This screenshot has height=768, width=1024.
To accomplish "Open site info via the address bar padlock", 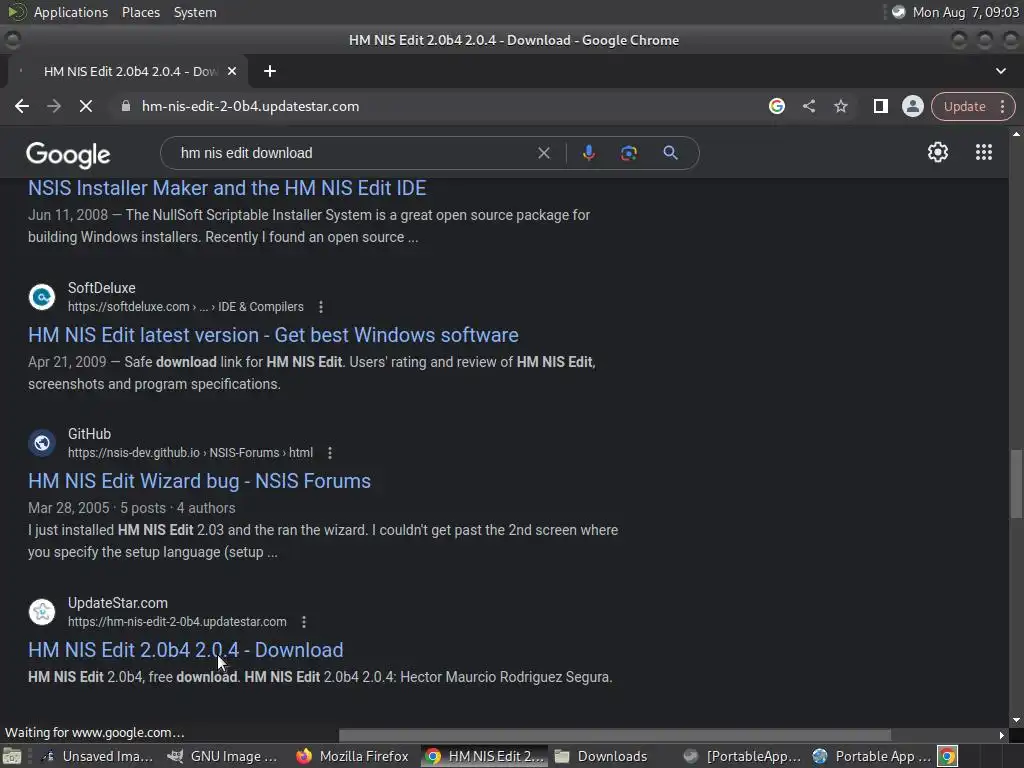I will click(x=126, y=106).
